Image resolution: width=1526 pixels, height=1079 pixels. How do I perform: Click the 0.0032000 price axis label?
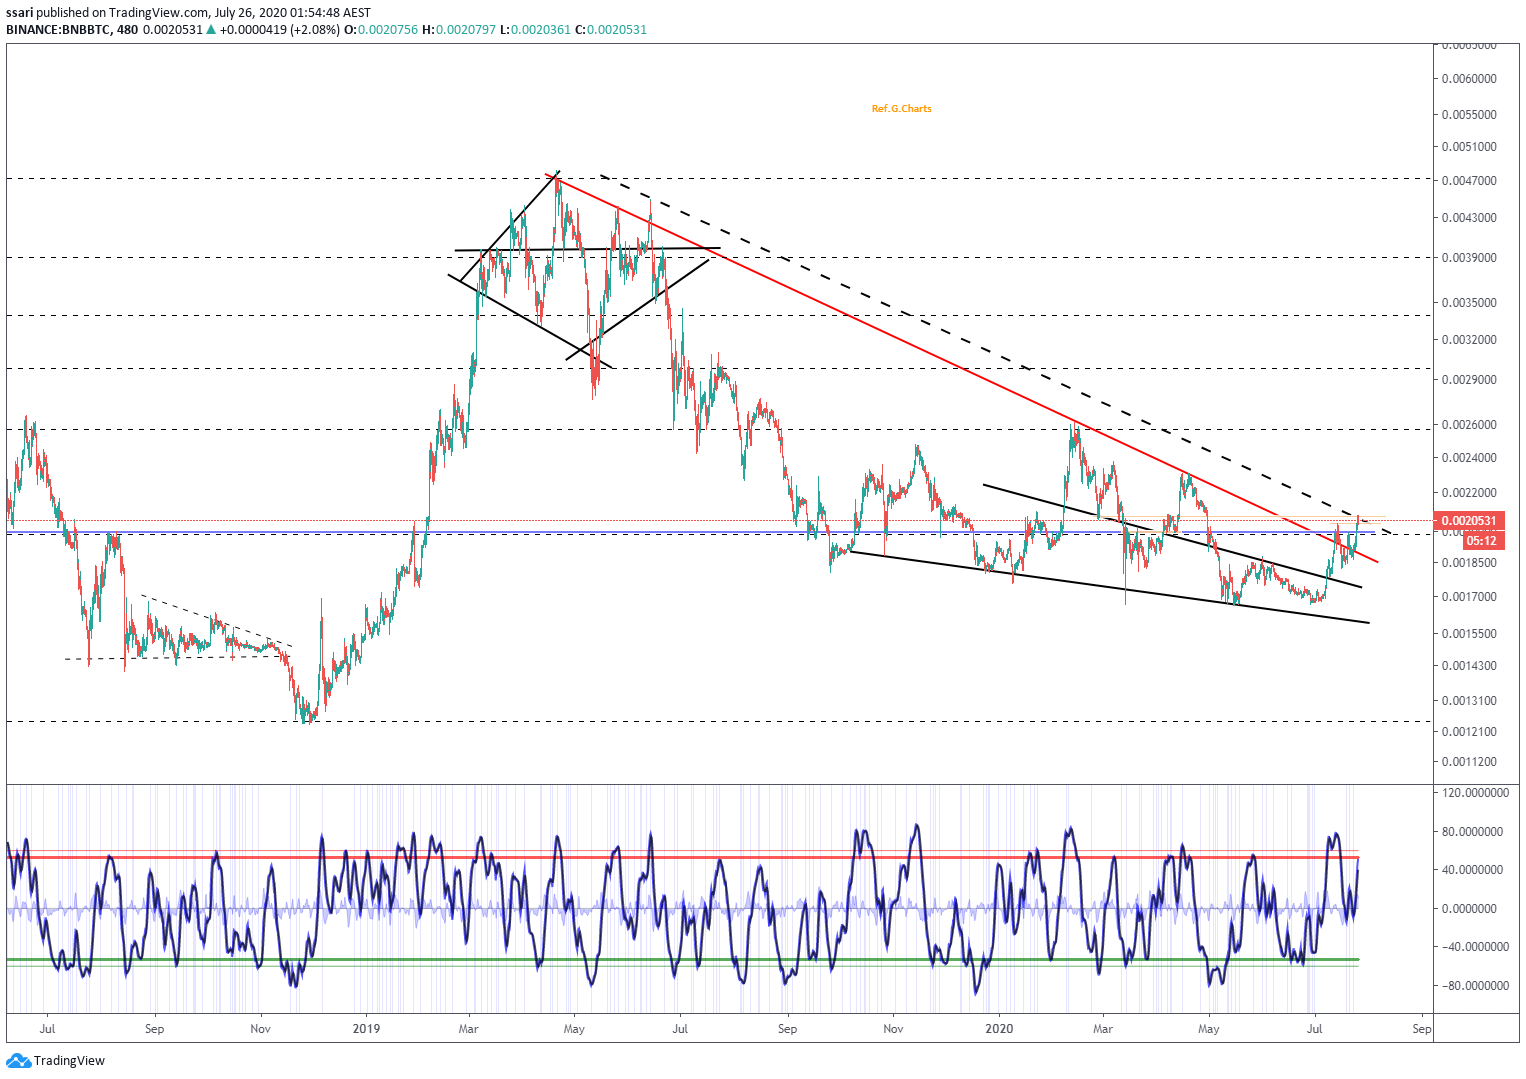1469,340
